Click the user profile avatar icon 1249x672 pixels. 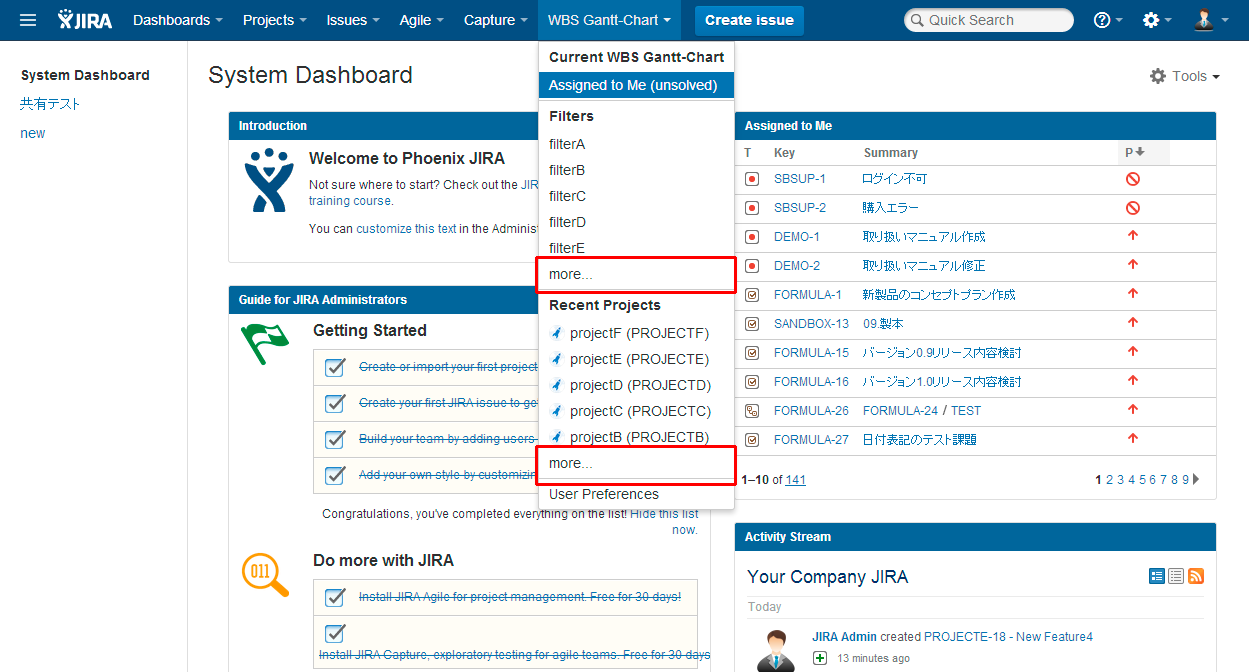1204,20
